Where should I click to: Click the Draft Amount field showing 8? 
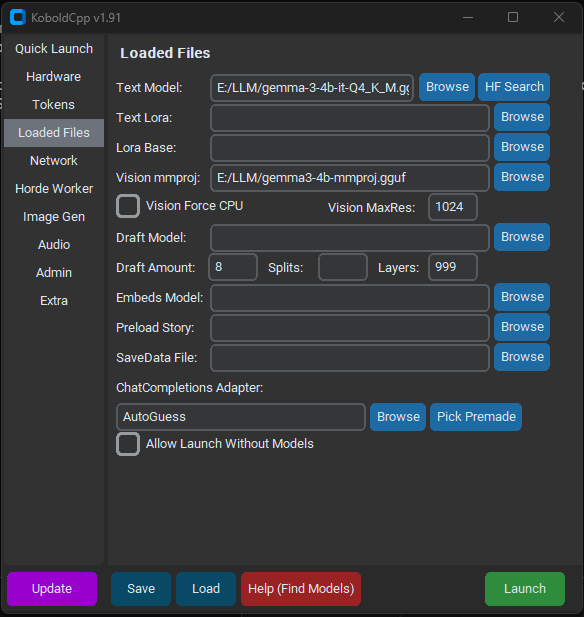(x=233, y=267)
